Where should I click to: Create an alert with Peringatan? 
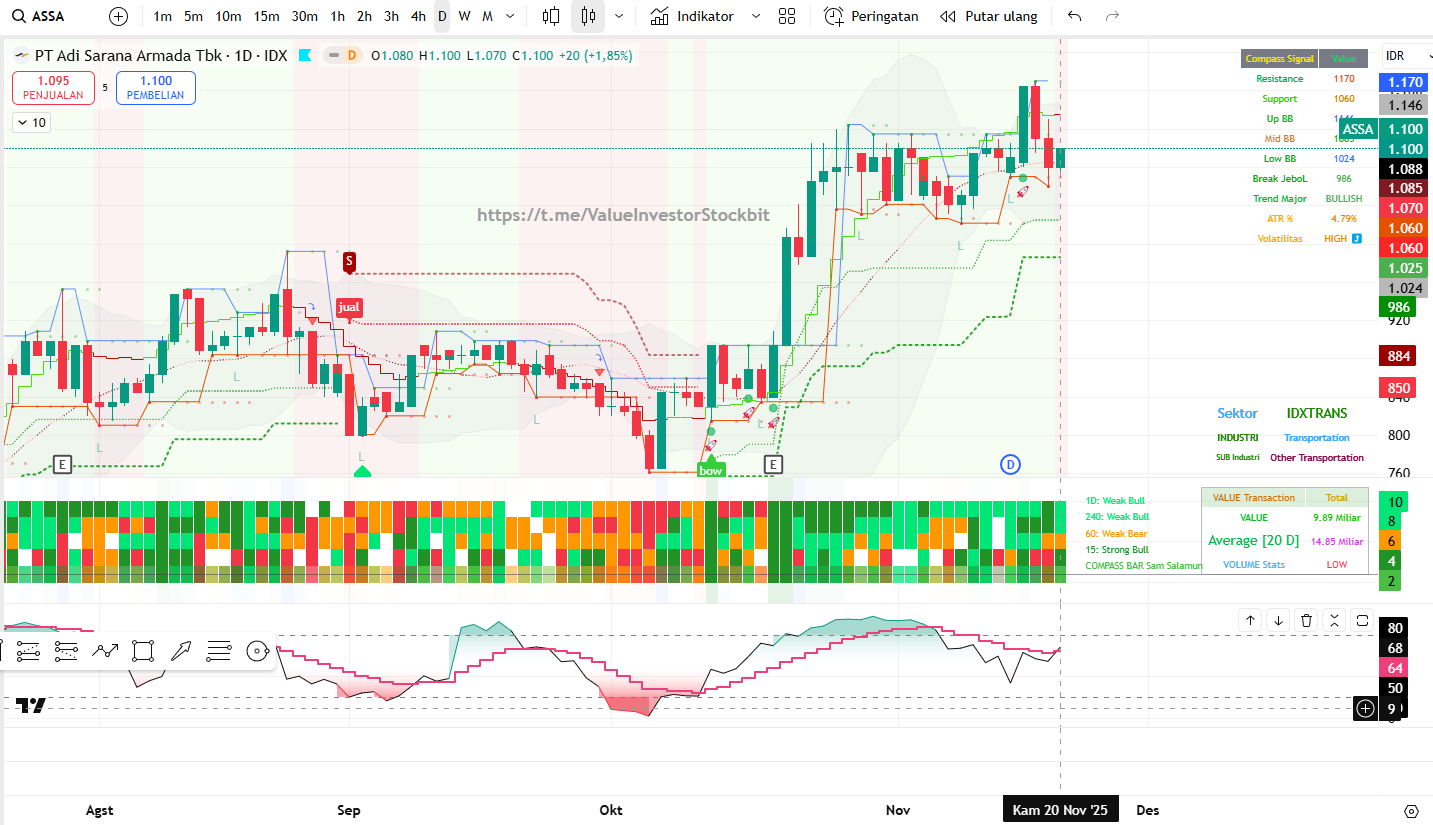[x=871, y=16]
